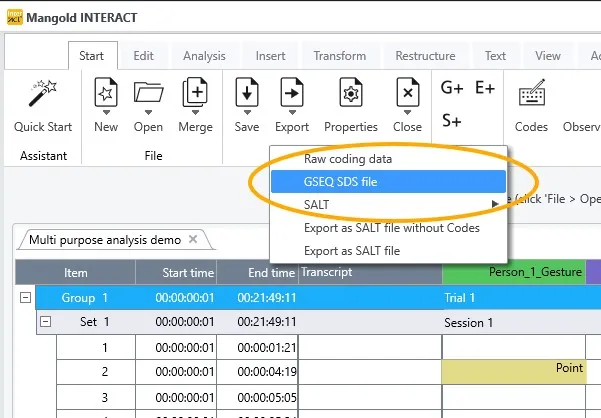Open the Analysis ribbon tab

(204, 56)
